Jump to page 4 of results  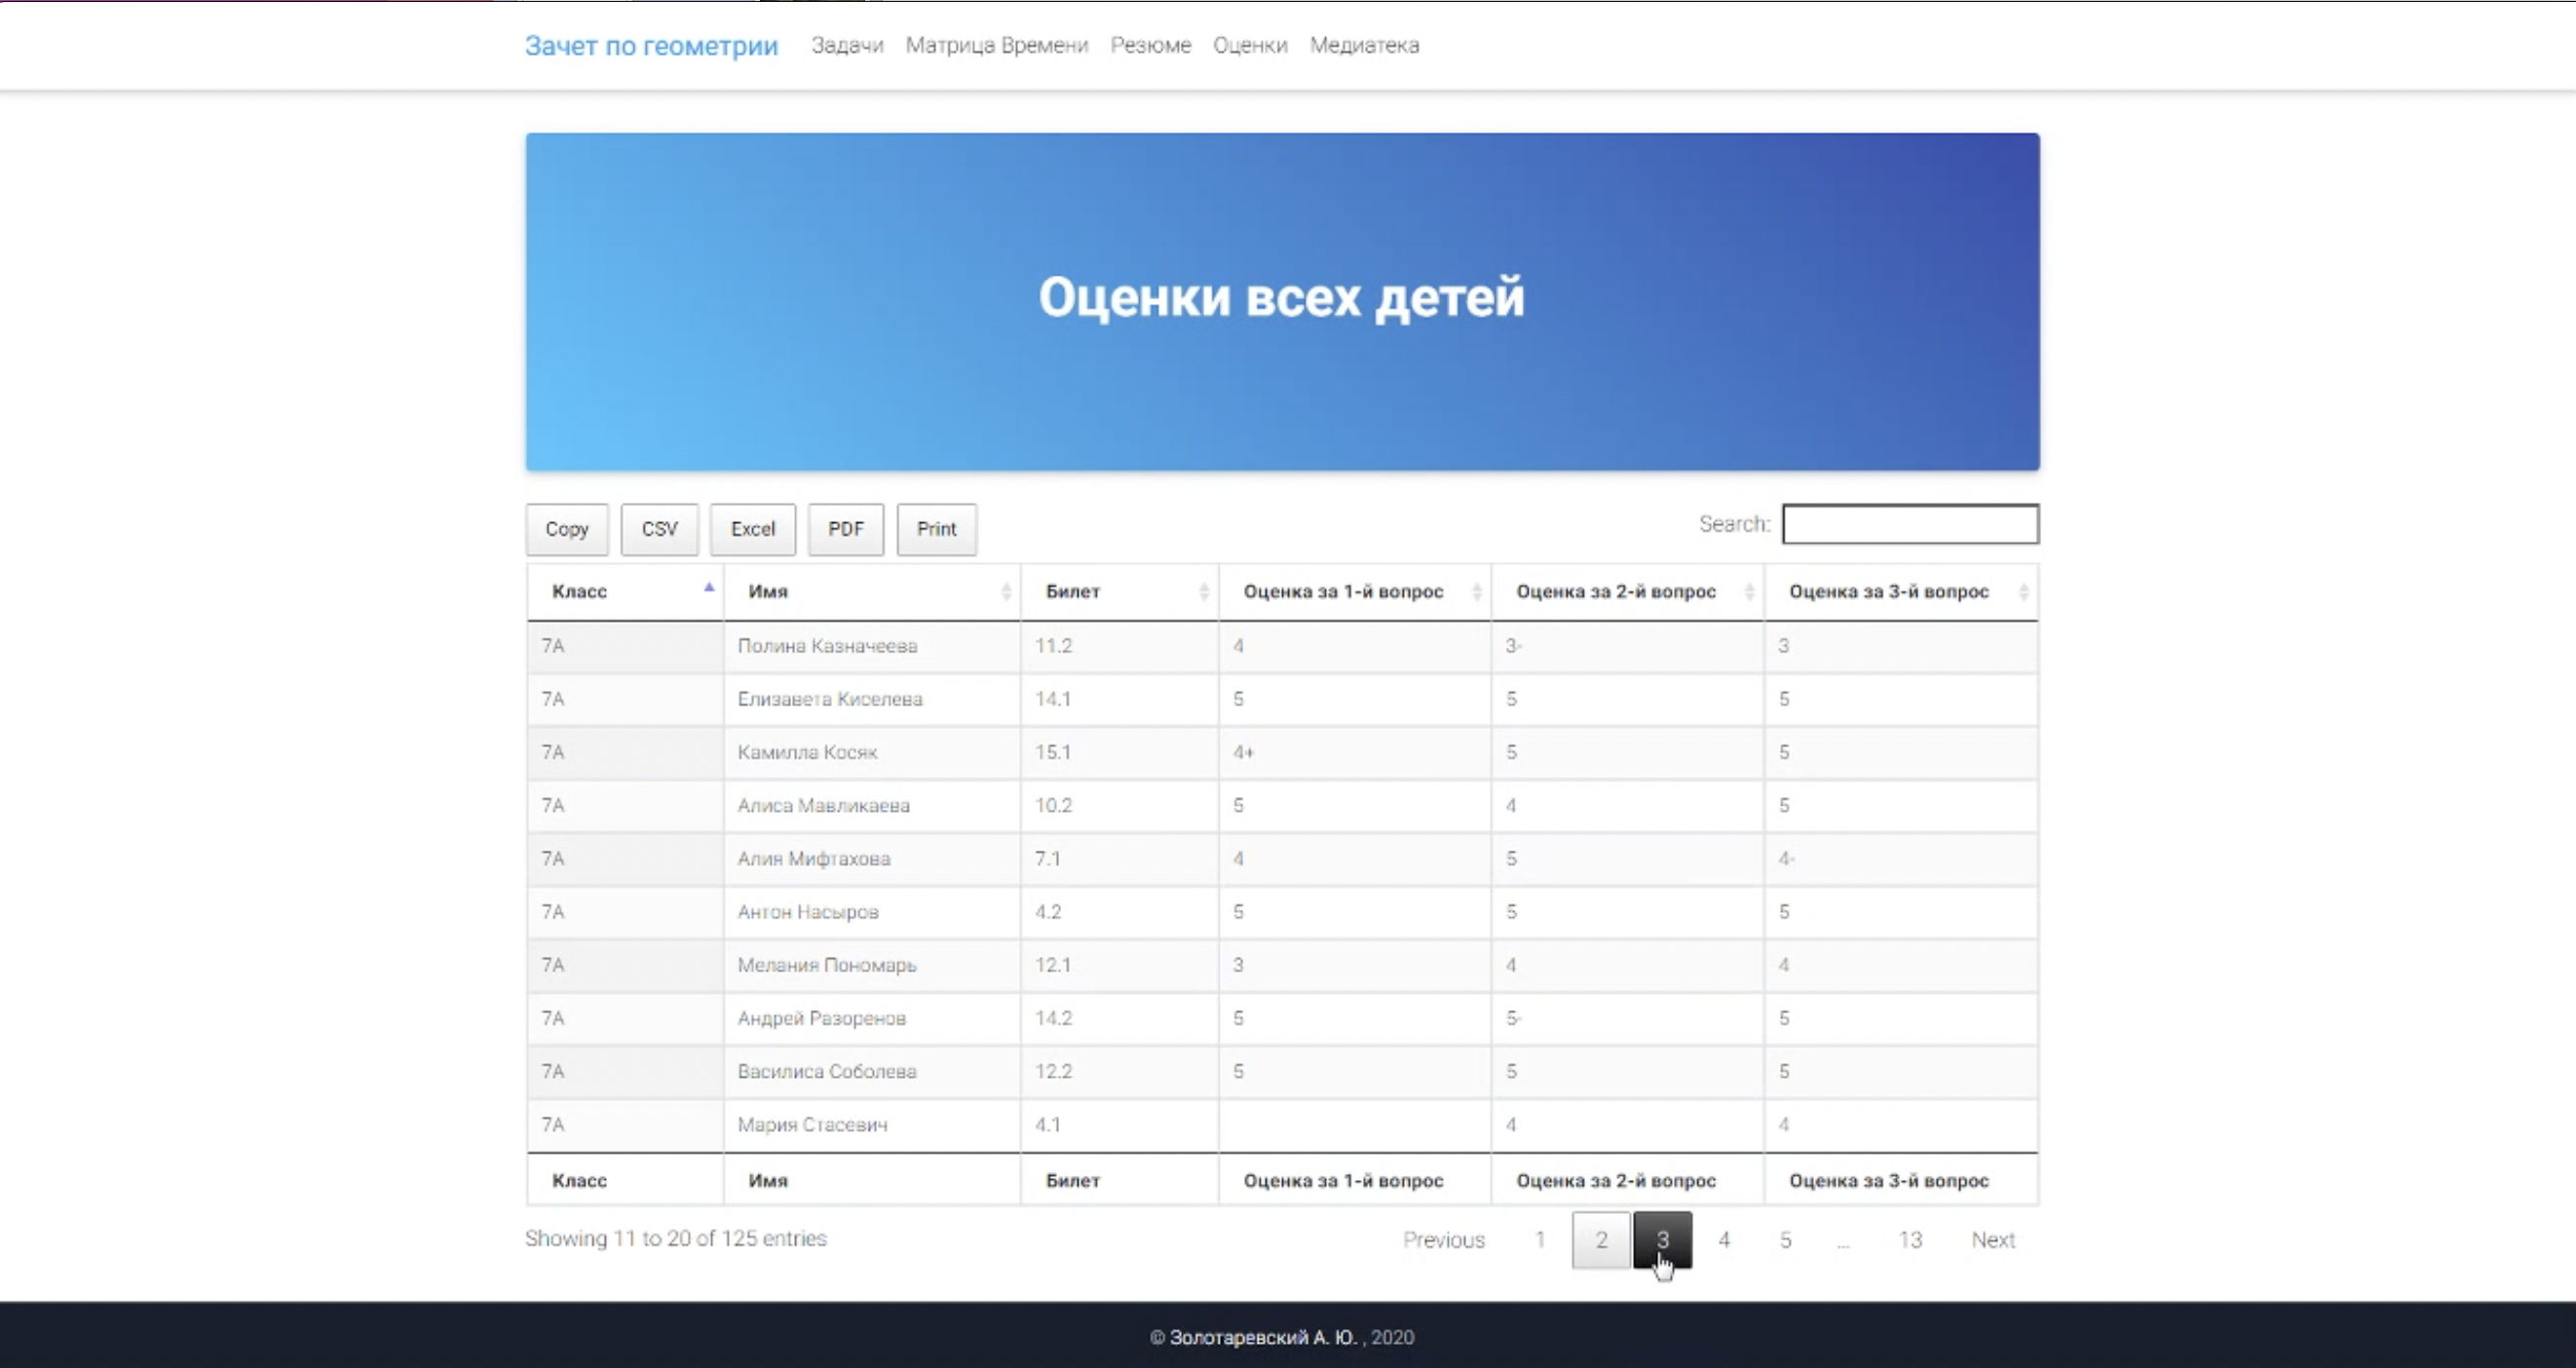point(1724,1240)
